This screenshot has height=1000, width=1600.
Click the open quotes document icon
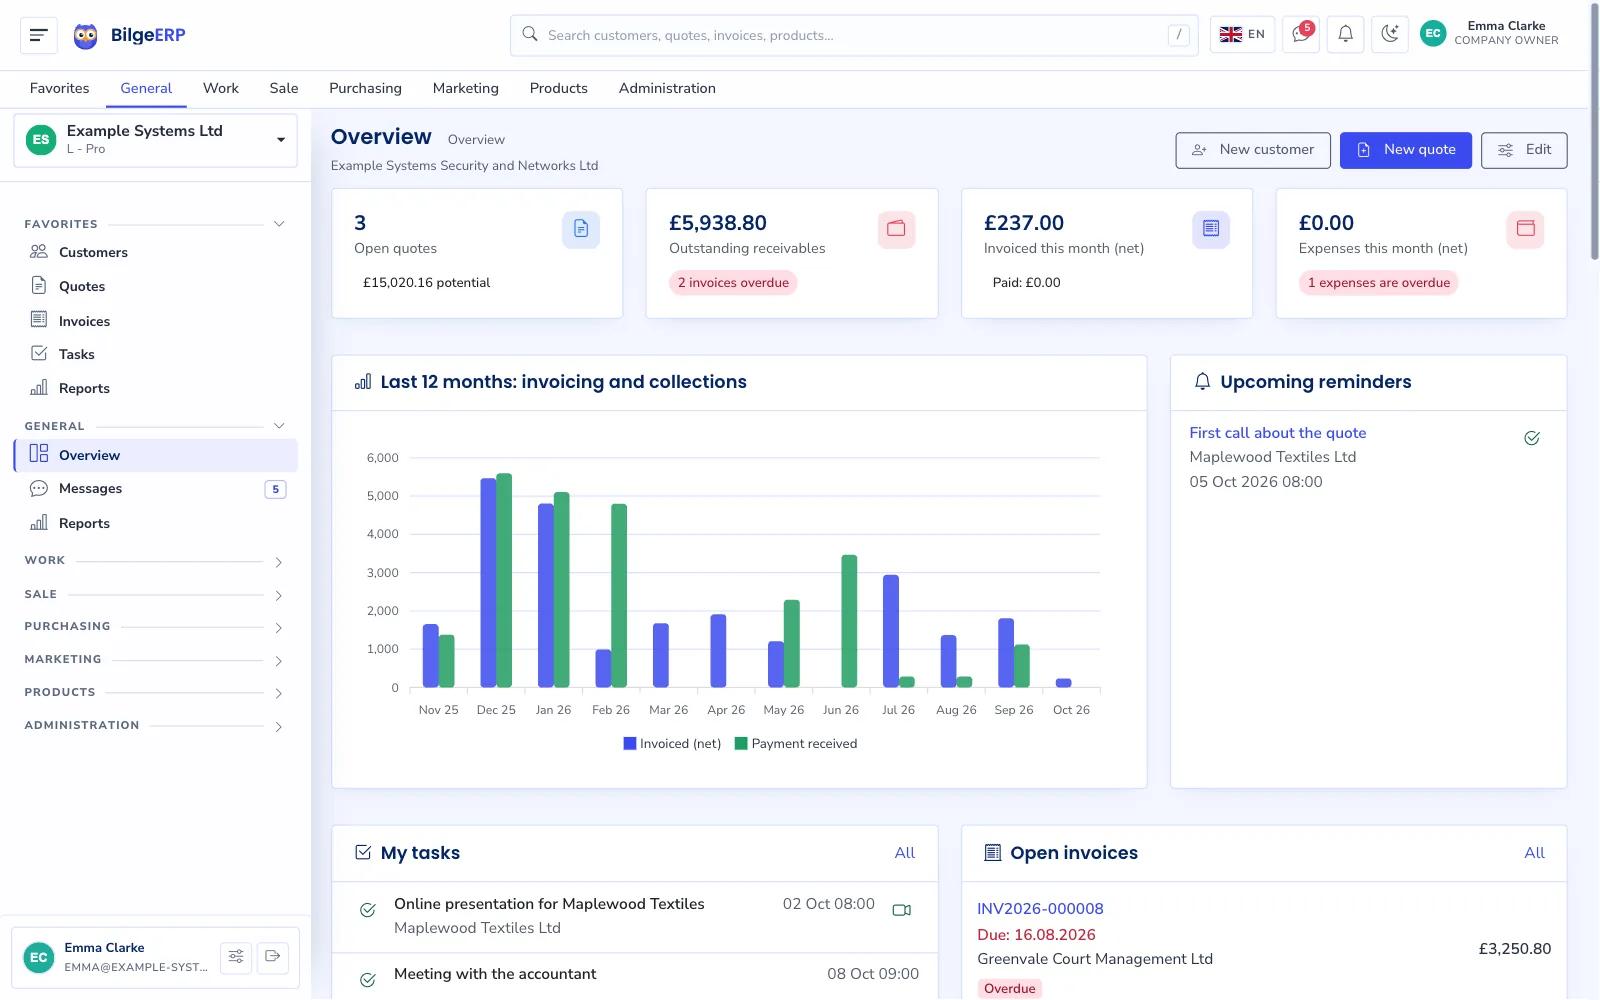tap(581, 229)
